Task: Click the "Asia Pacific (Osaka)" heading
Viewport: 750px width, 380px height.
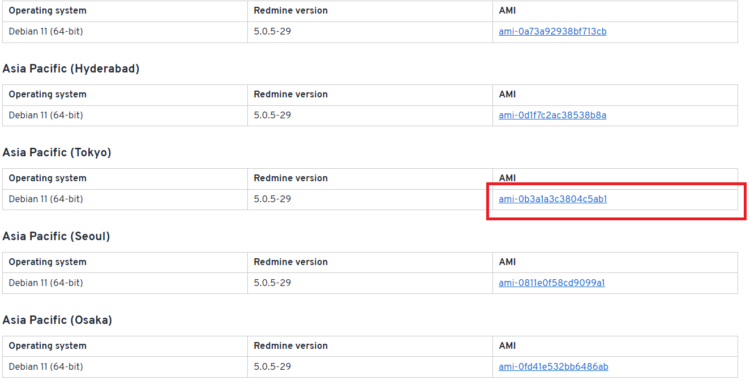Action: (57, 320)
